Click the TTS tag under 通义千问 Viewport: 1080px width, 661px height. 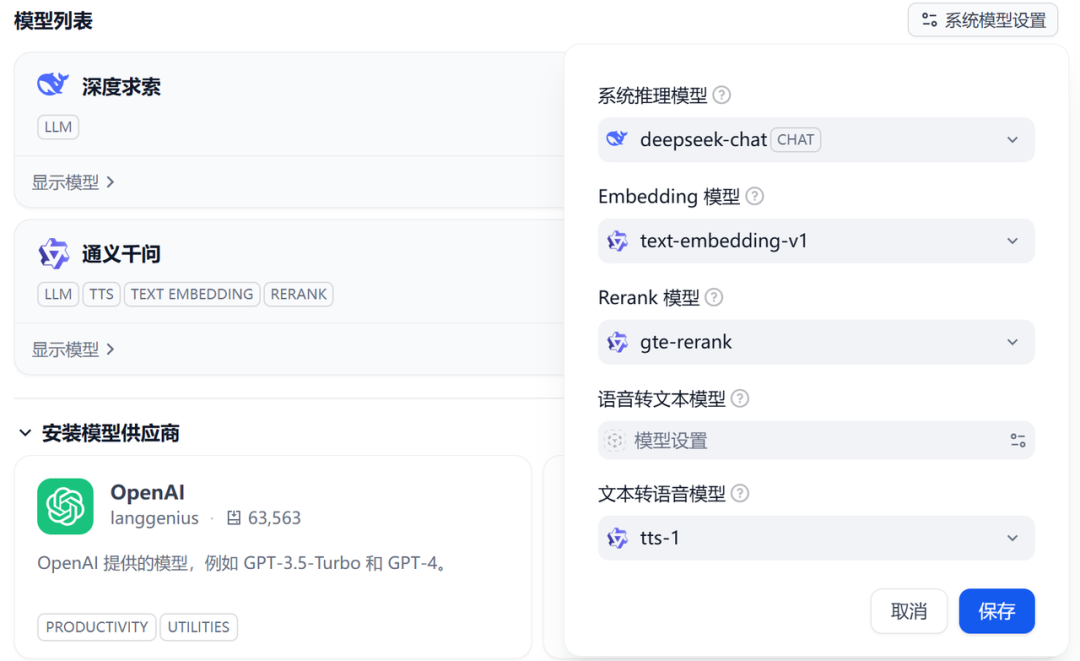(101, 294)
